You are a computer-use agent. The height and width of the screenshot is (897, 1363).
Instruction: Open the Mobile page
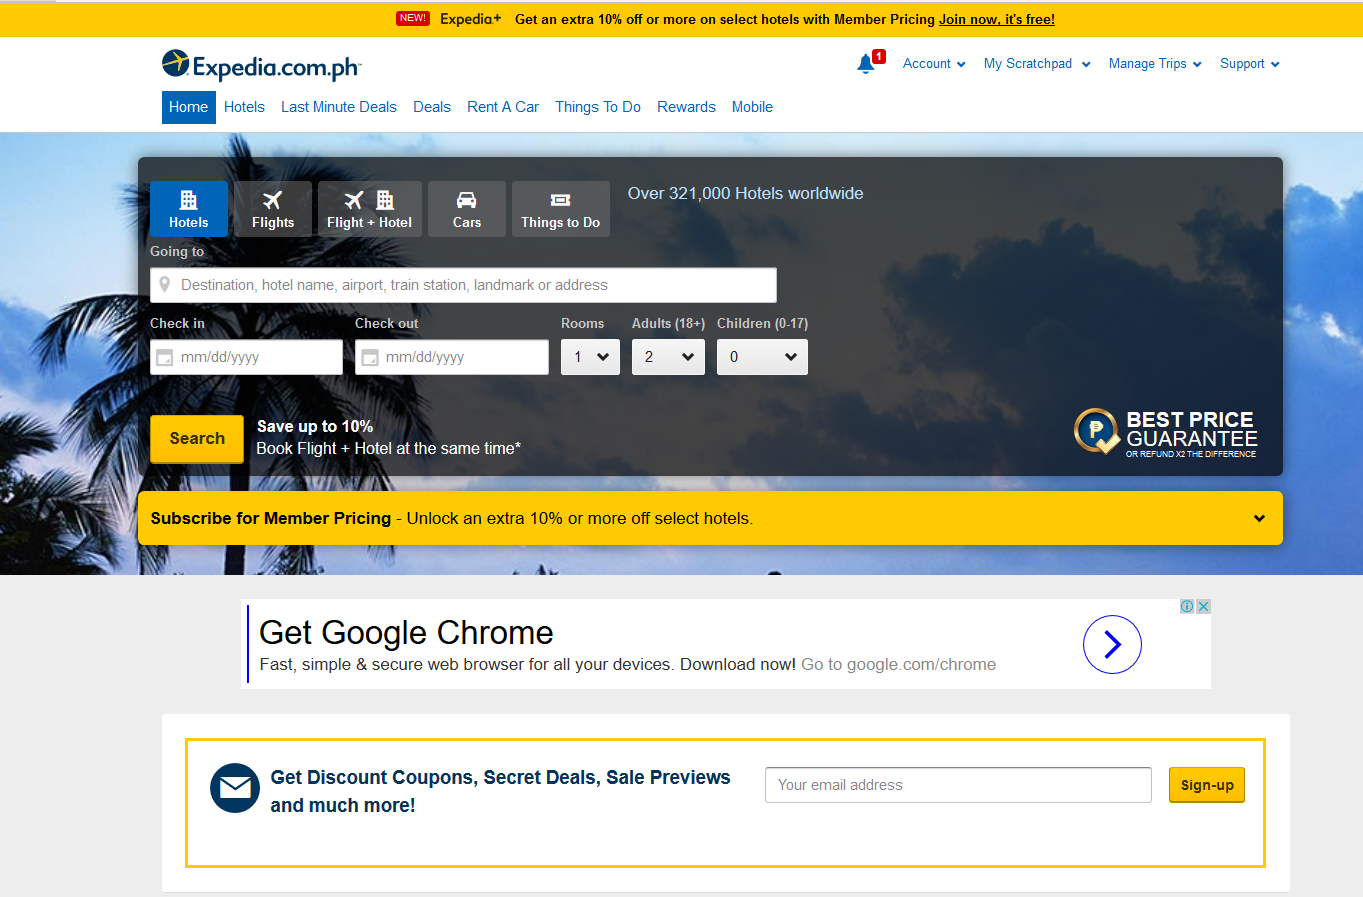point(752,107)
